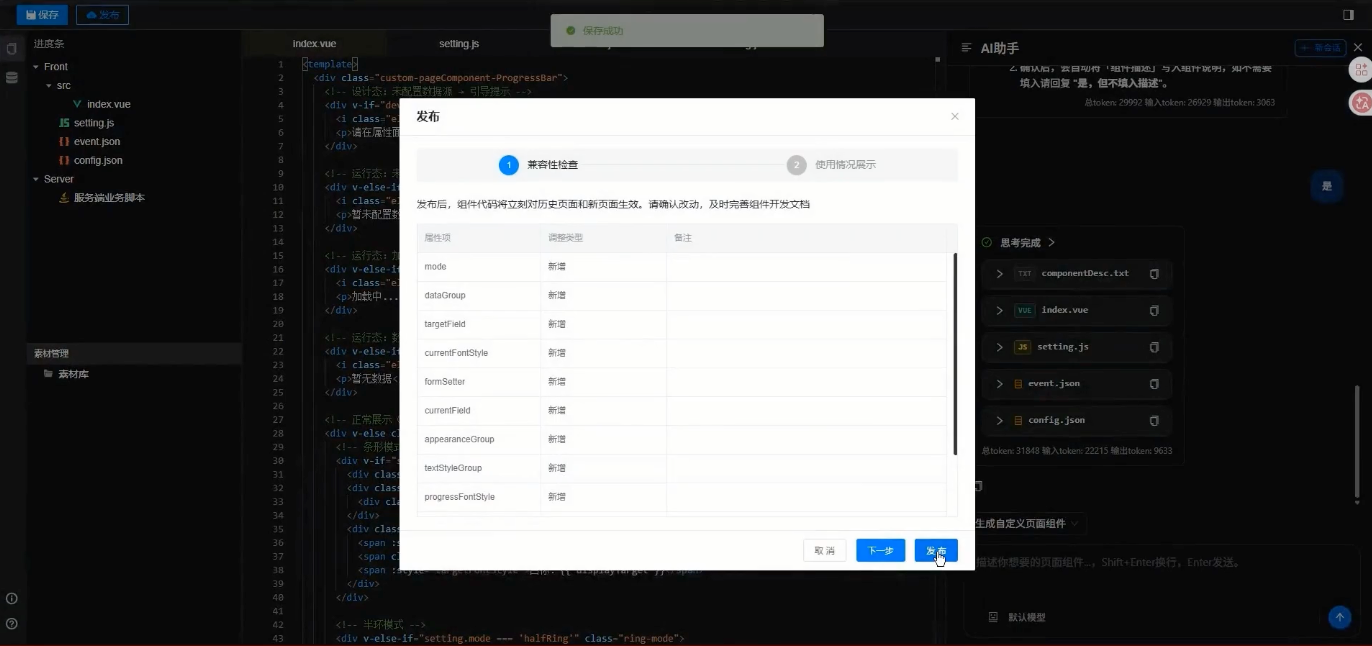Copy the componentDesc.txt content
1372x646 pixels.
coord(1154,274)
